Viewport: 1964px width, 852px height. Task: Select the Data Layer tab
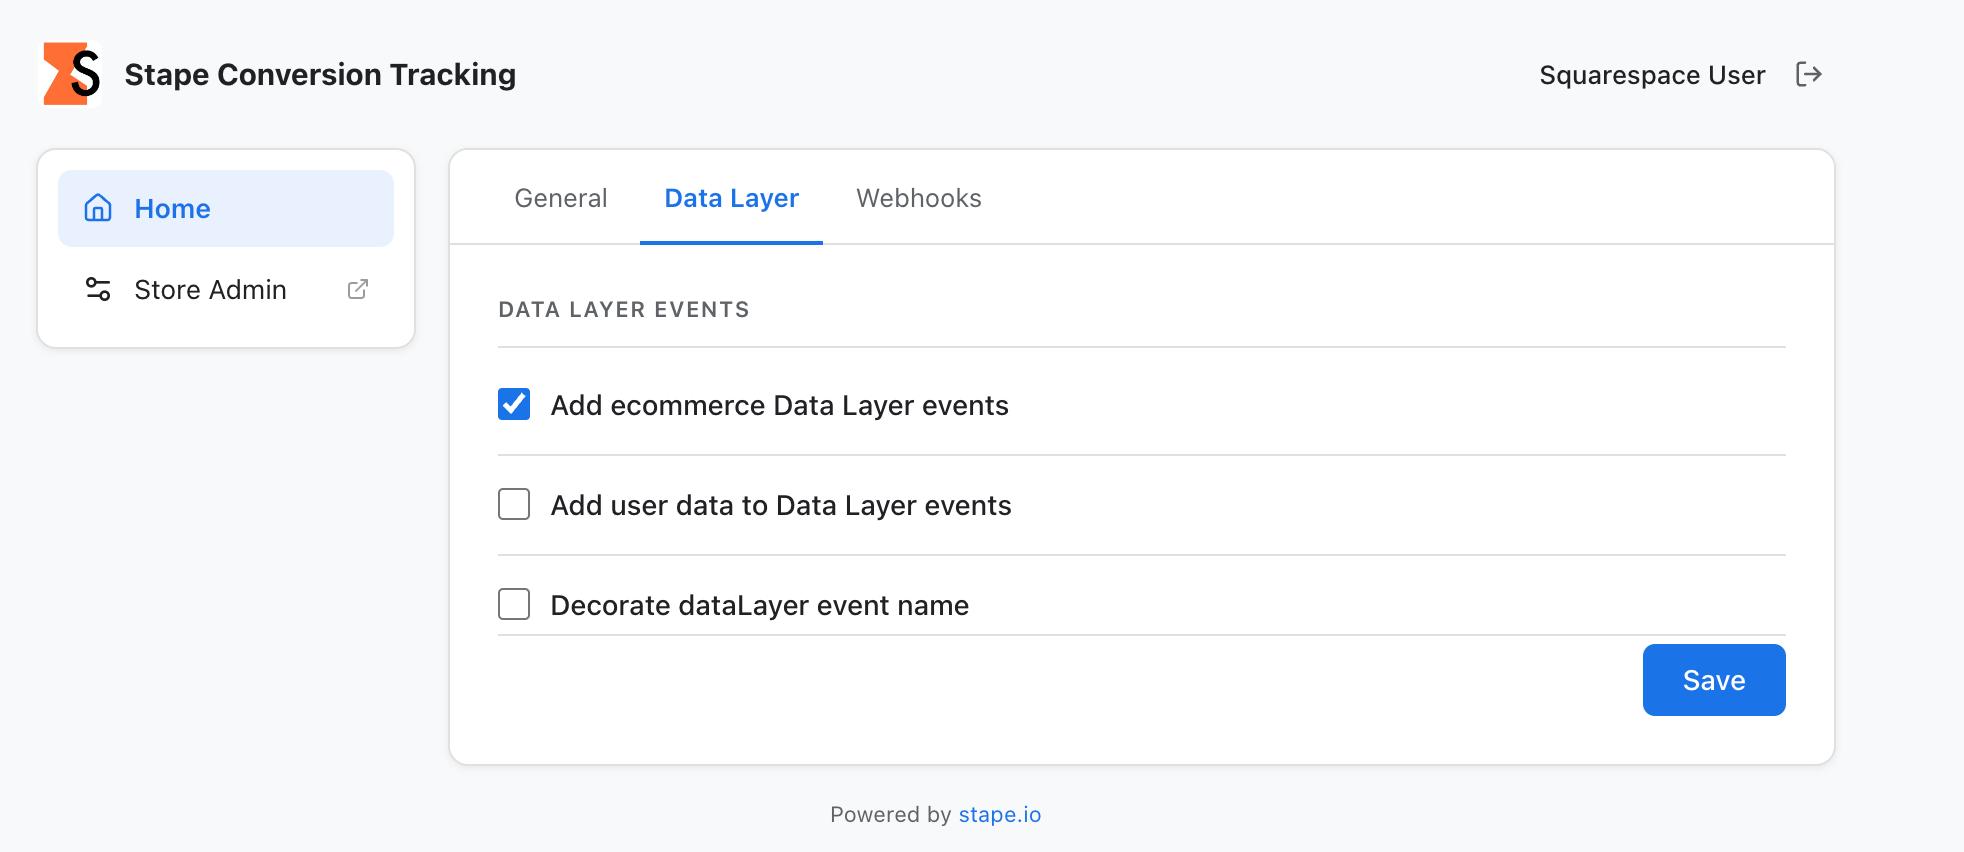(731, 198)
